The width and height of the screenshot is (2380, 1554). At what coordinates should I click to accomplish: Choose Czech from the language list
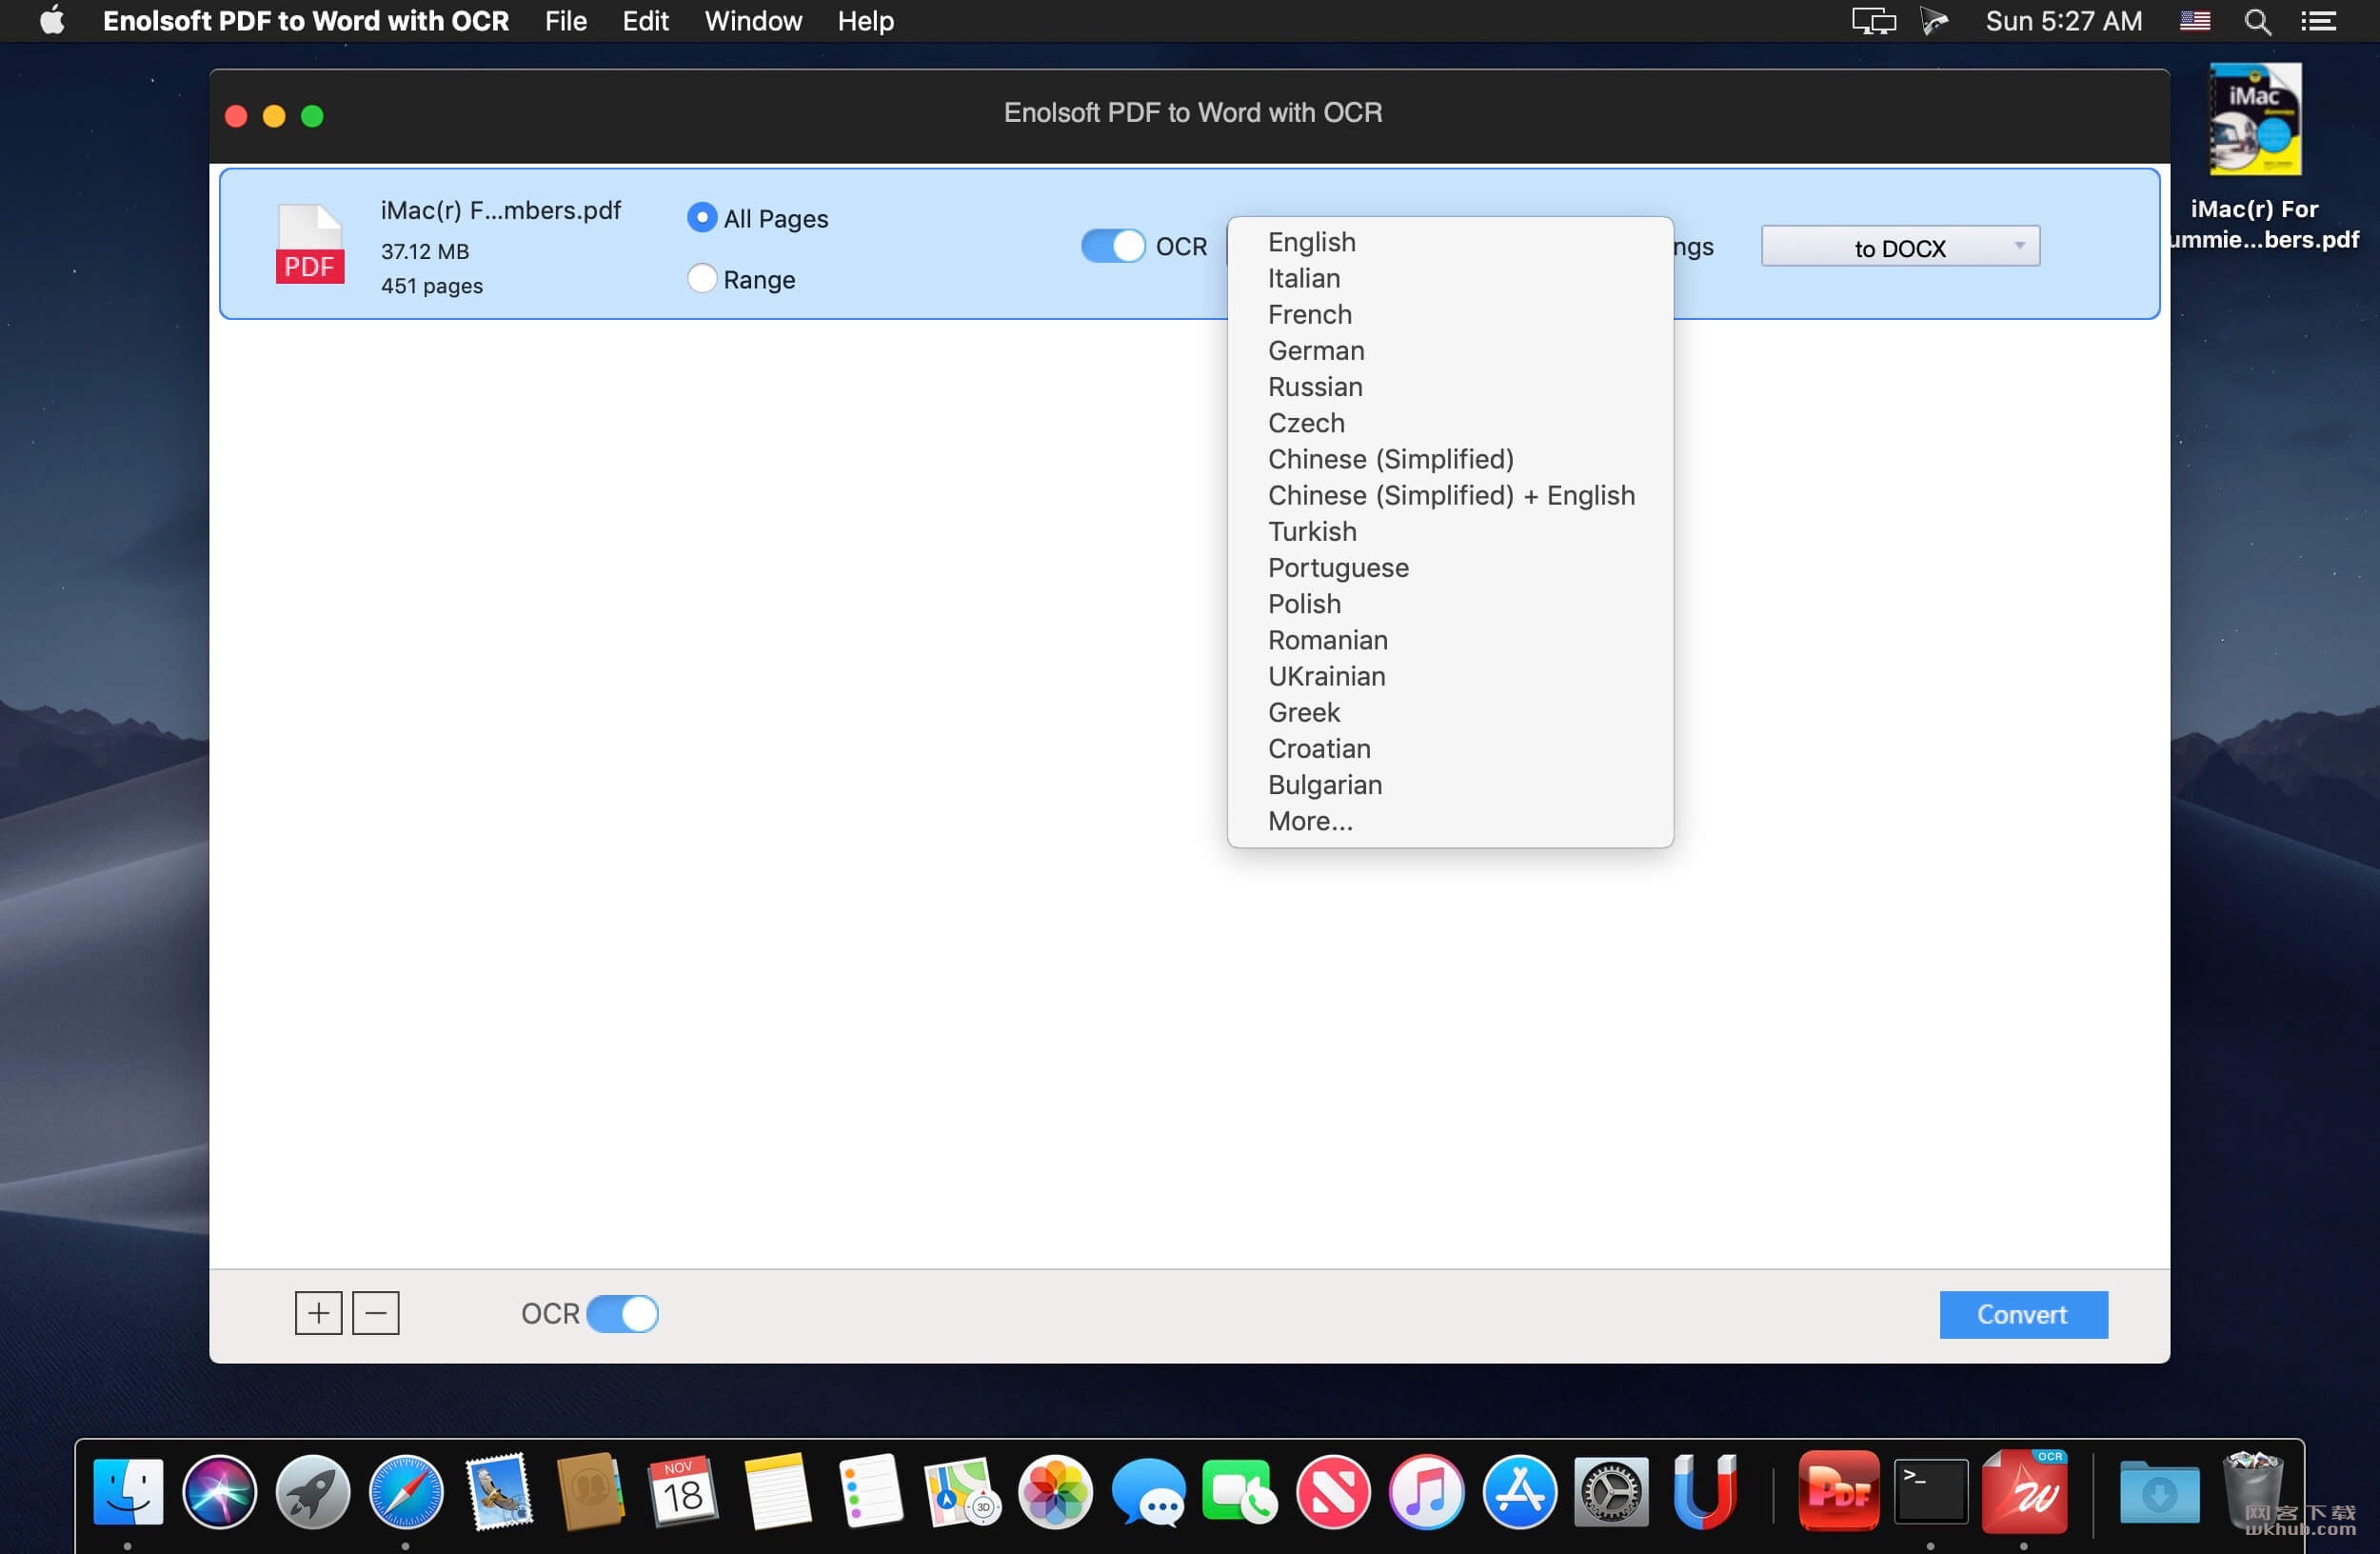tap(1450, 422)
